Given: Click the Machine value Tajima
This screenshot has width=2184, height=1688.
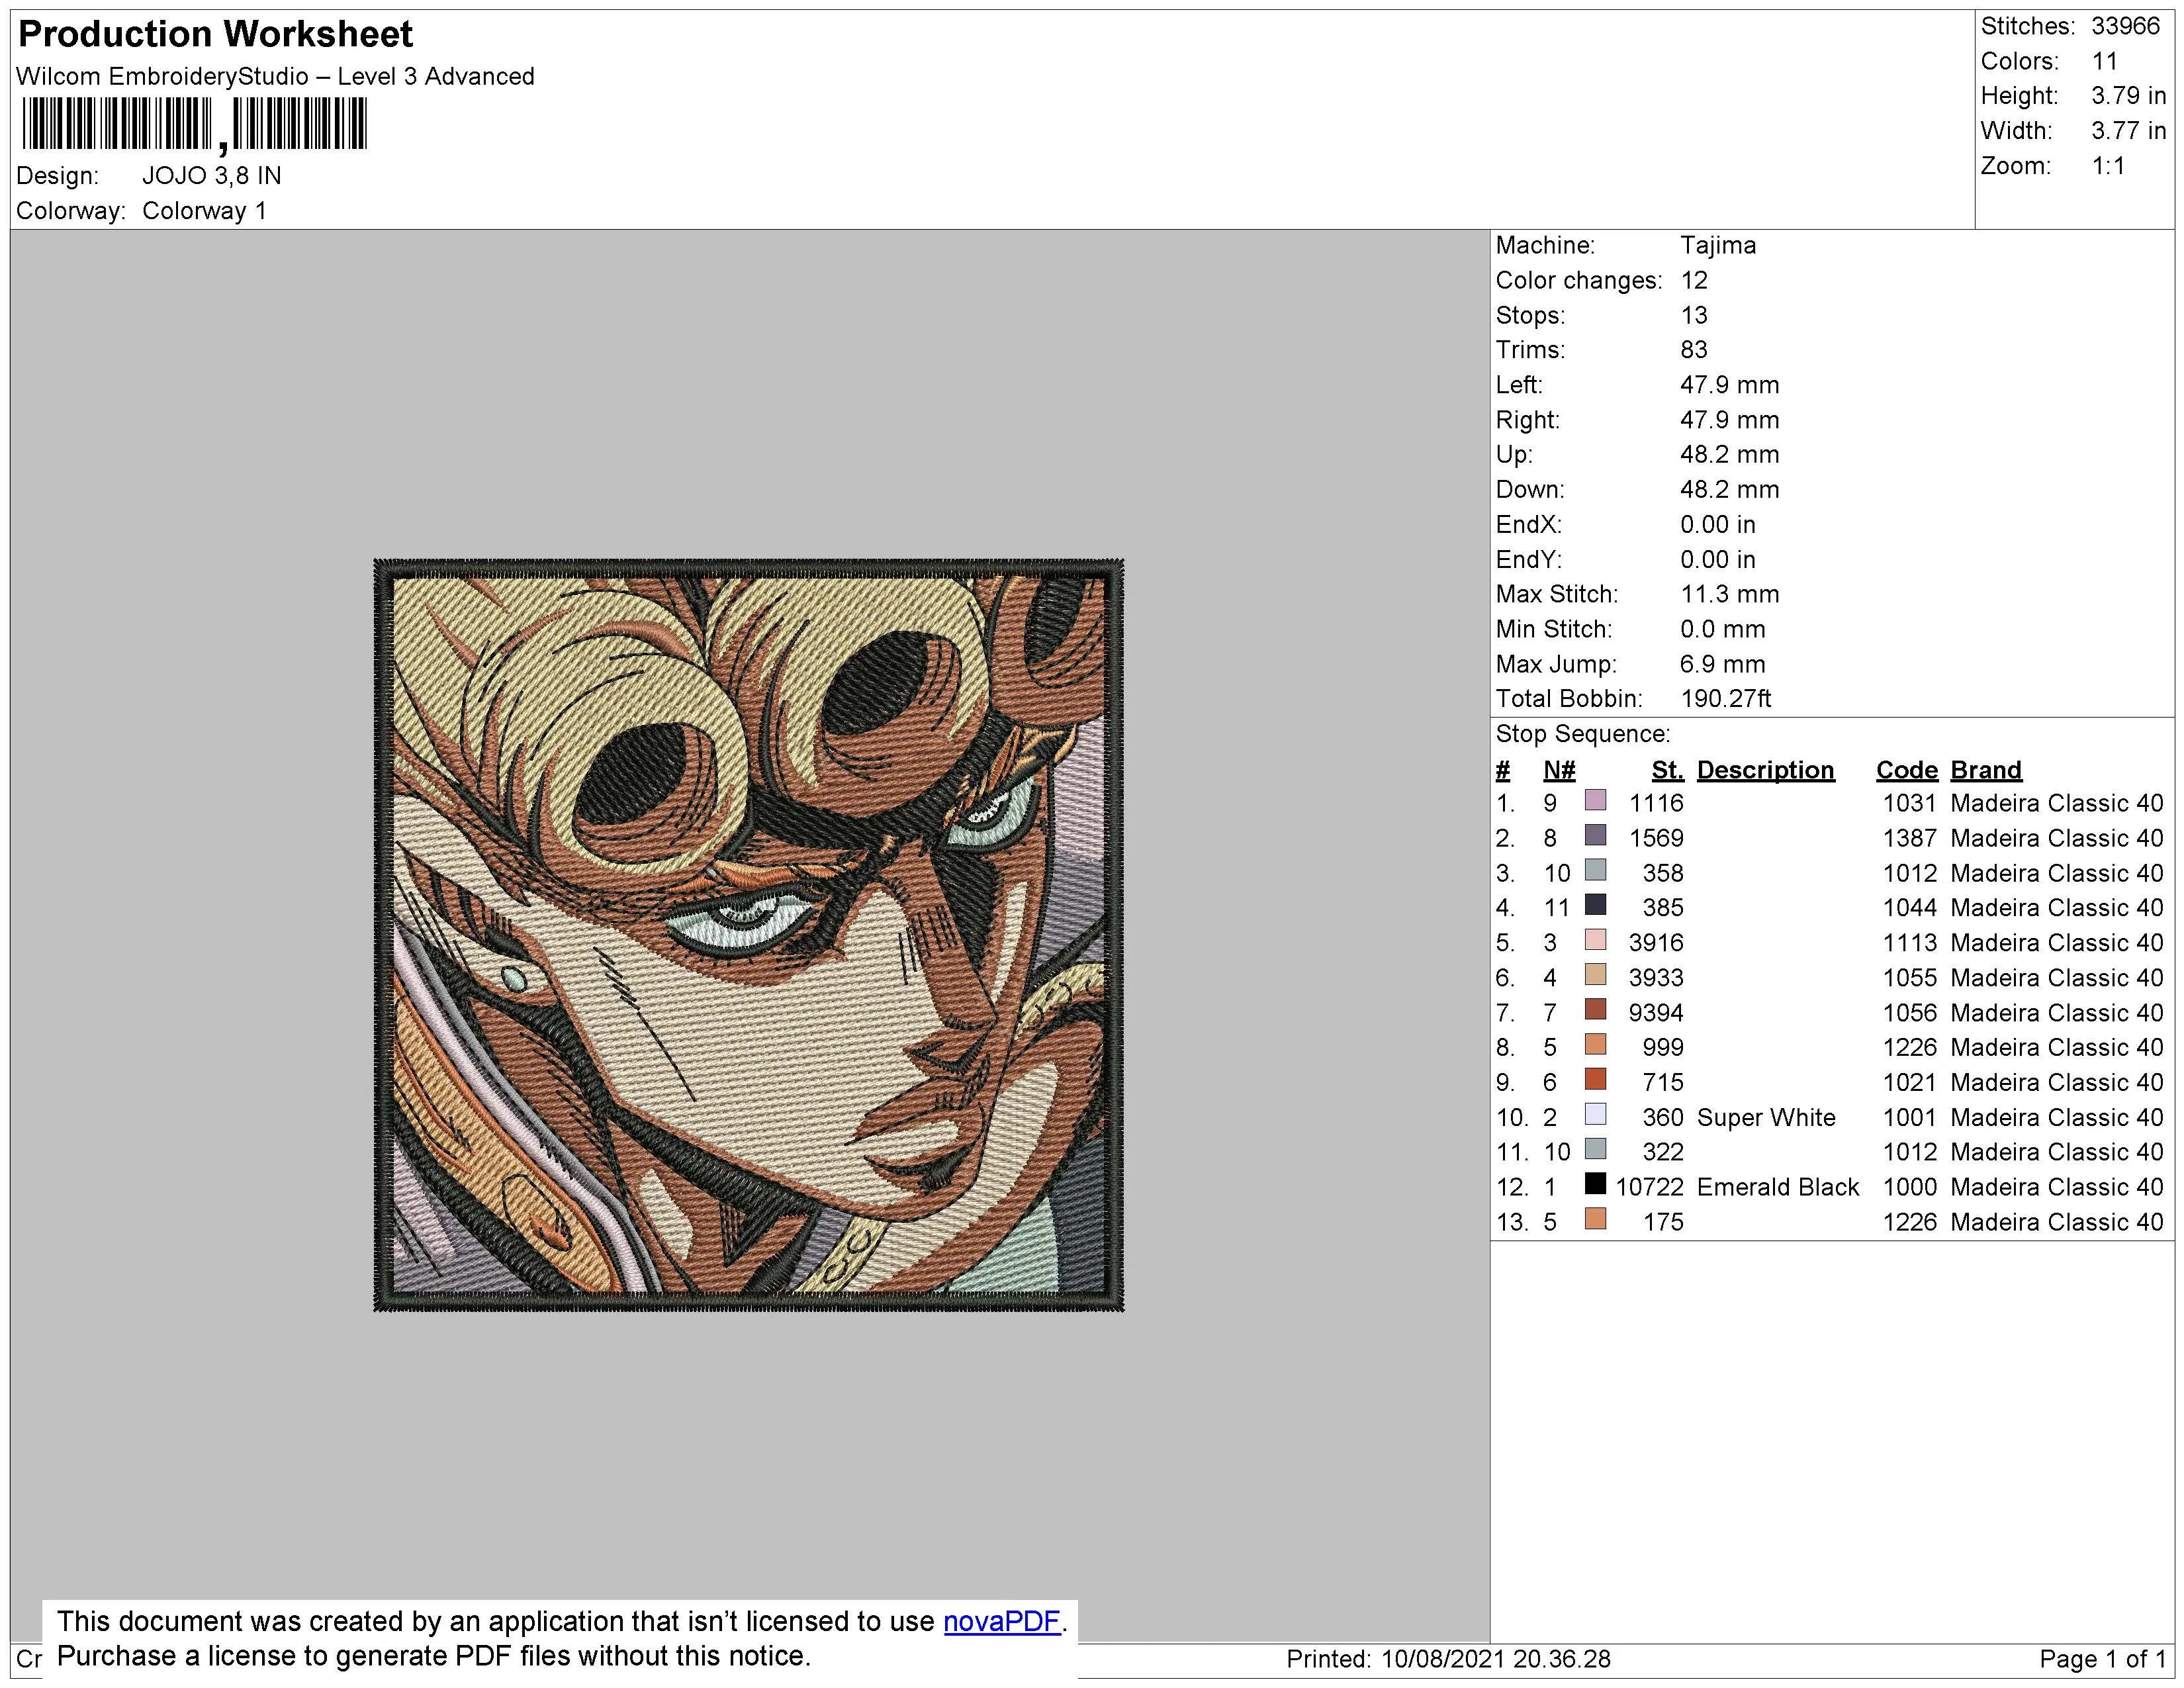Looking at the screenshot, I should point(1718,246).
